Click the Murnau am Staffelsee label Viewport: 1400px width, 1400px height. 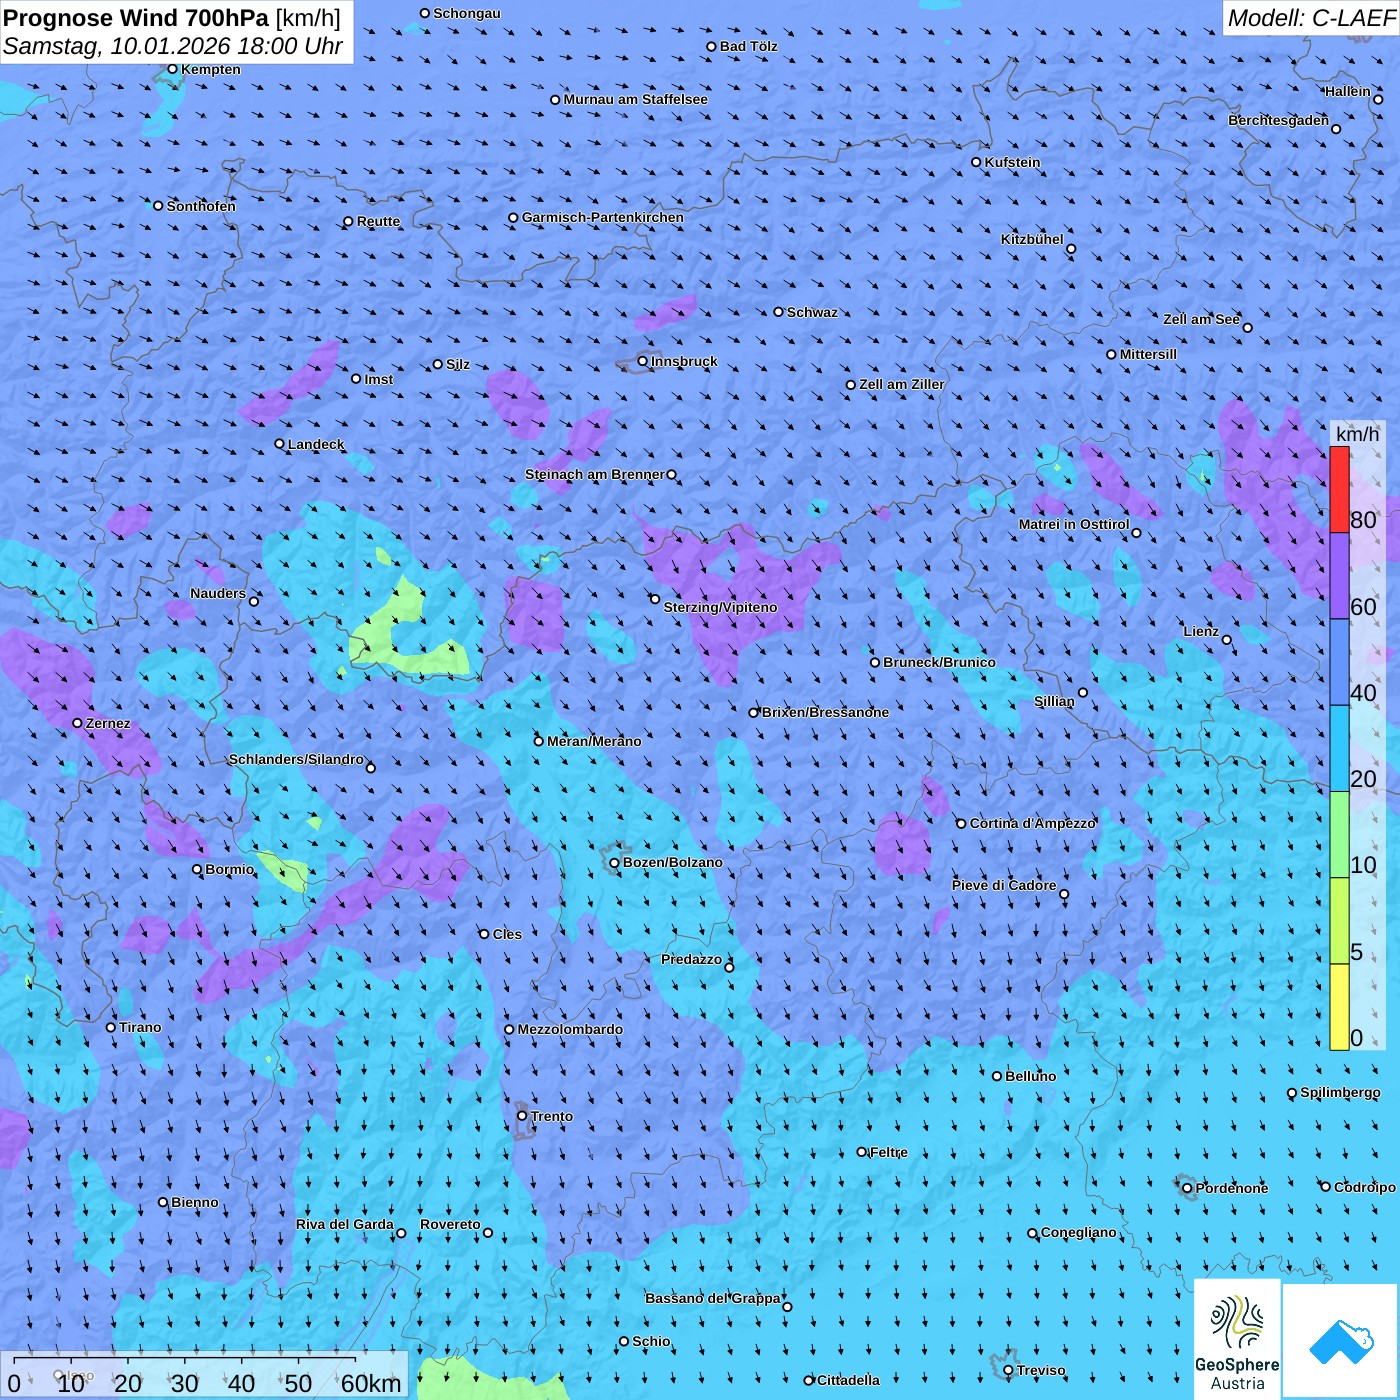(636, 99)
